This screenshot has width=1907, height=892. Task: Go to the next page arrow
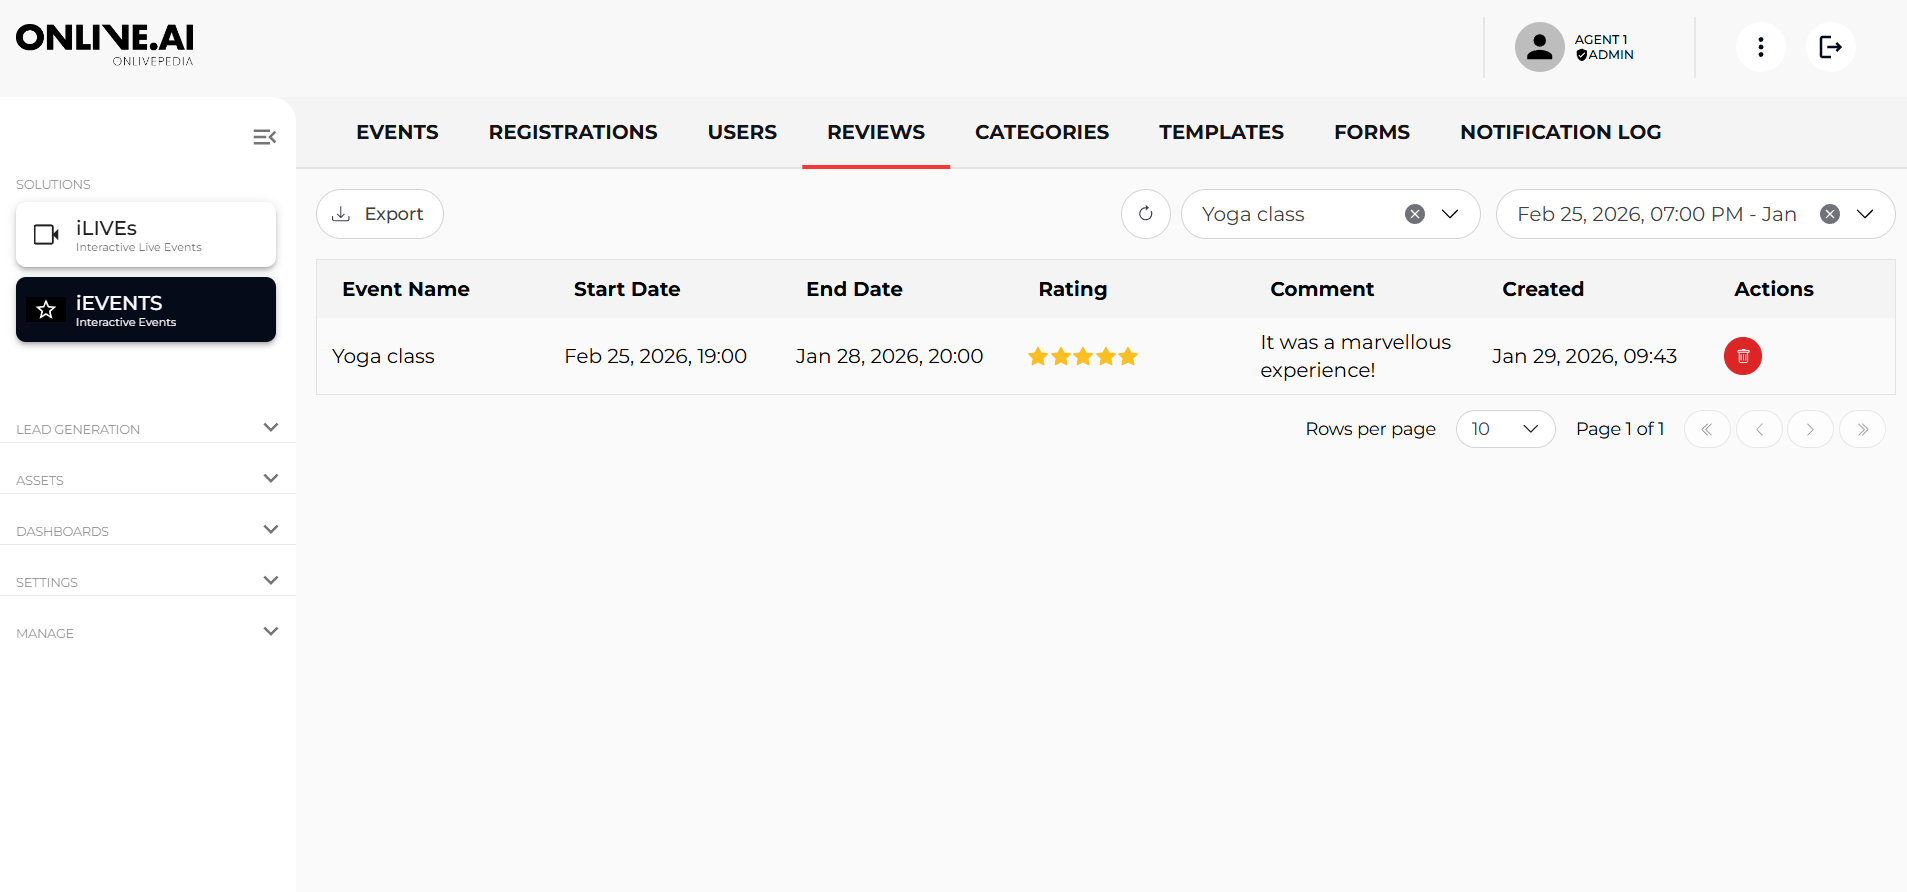(x=1810, y=429)
